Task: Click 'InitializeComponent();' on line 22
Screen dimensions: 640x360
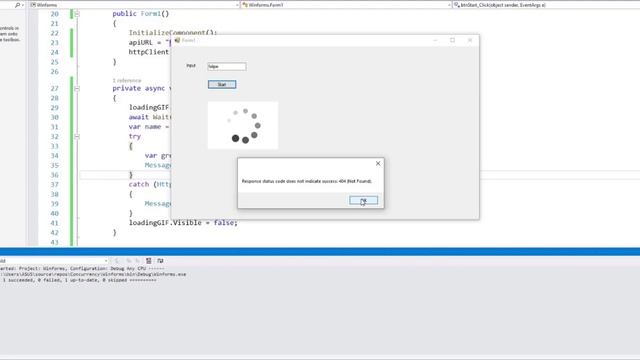Action: point(173,33)
